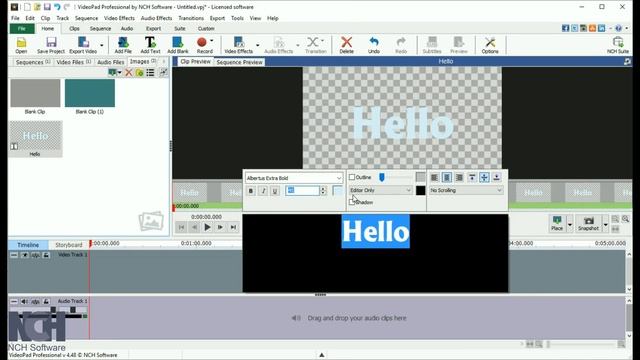This screenshot has height=360, width=640.
Task: Toggle Bold formatting for the text
Action: 251,191
